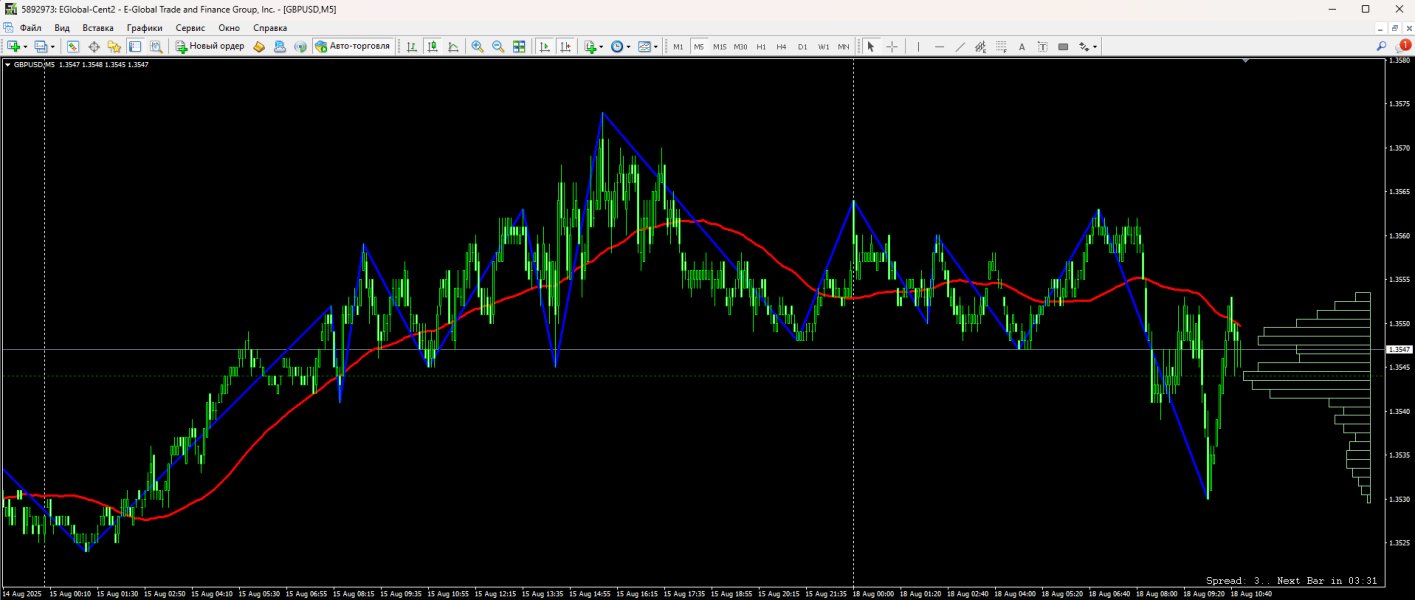Viewport: 1415px width, 600px height.
Task: Toggle the chart auto-scroll button
Action: pyautogui.click(x=544, y=47)
